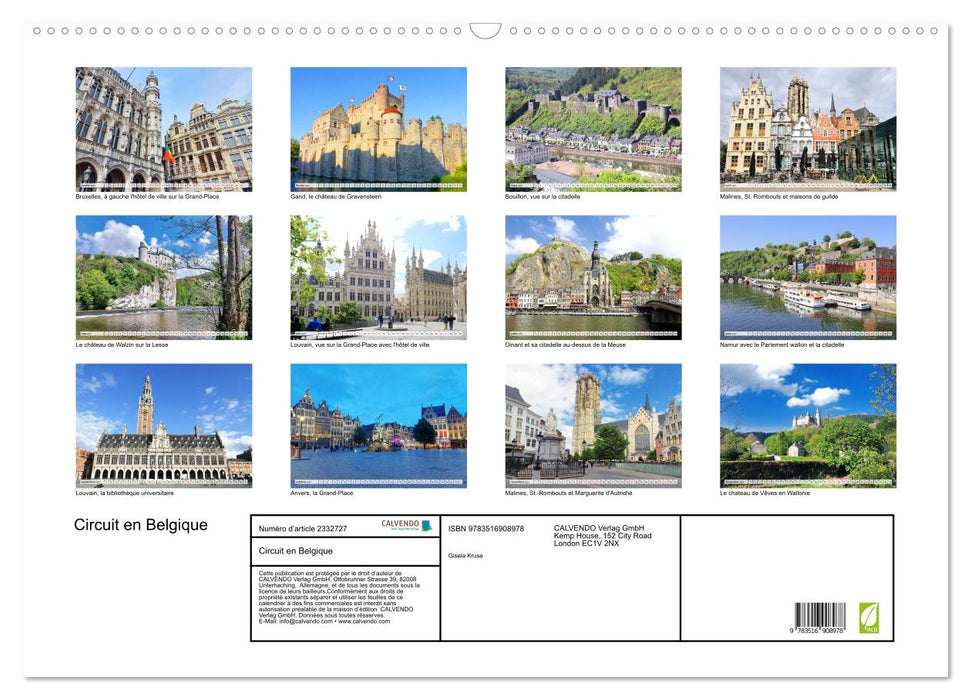Open the Louvain university library photo
The height and width of the screenshot is (700, 971).
click(164, 426)
